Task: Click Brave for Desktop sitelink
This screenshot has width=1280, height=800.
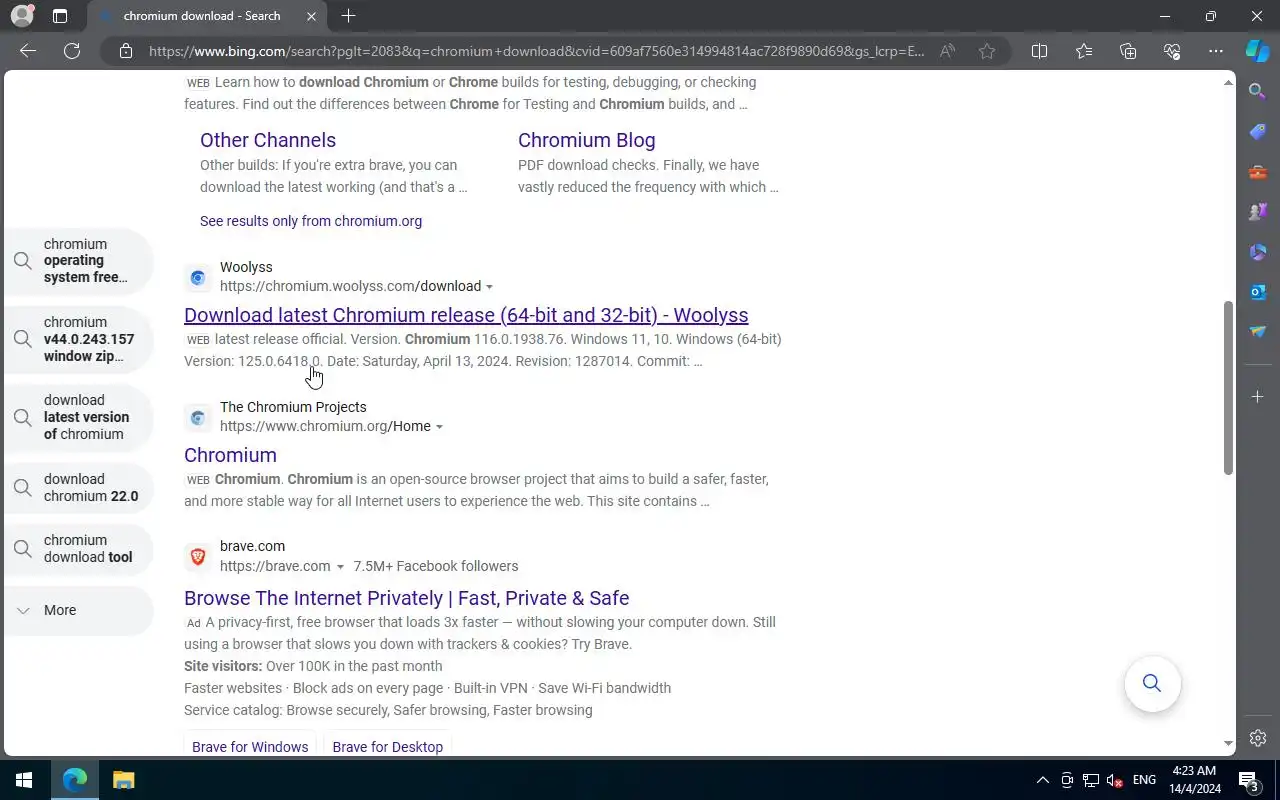Action: point(387,745)
